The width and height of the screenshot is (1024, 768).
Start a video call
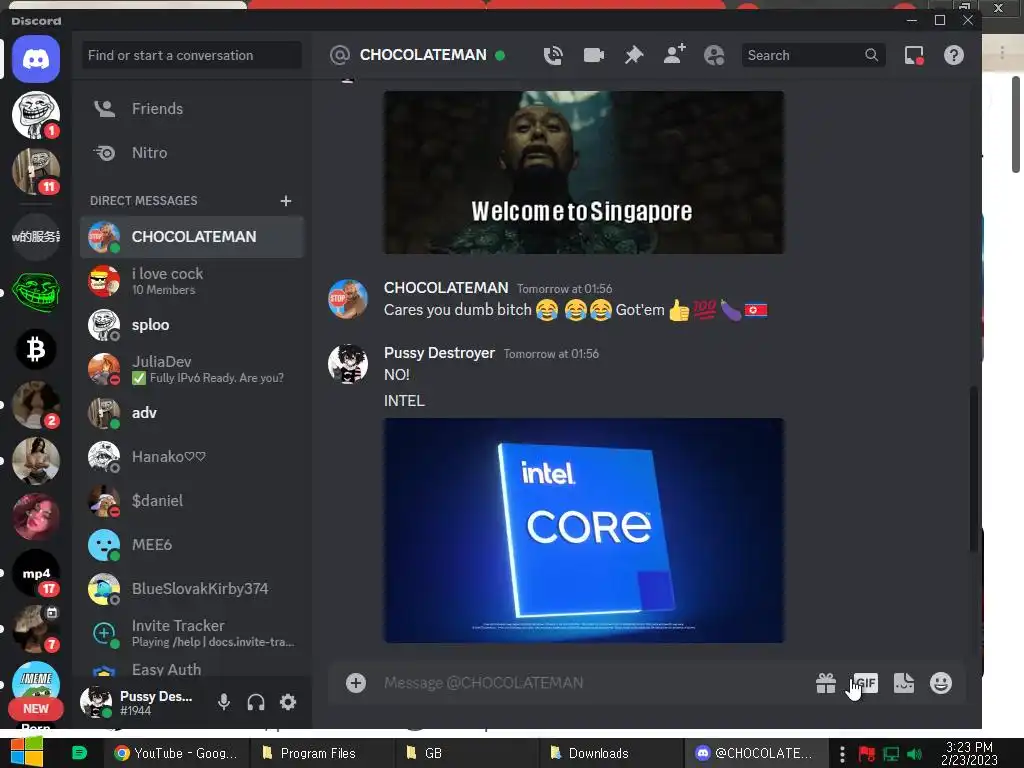(594, 56)
